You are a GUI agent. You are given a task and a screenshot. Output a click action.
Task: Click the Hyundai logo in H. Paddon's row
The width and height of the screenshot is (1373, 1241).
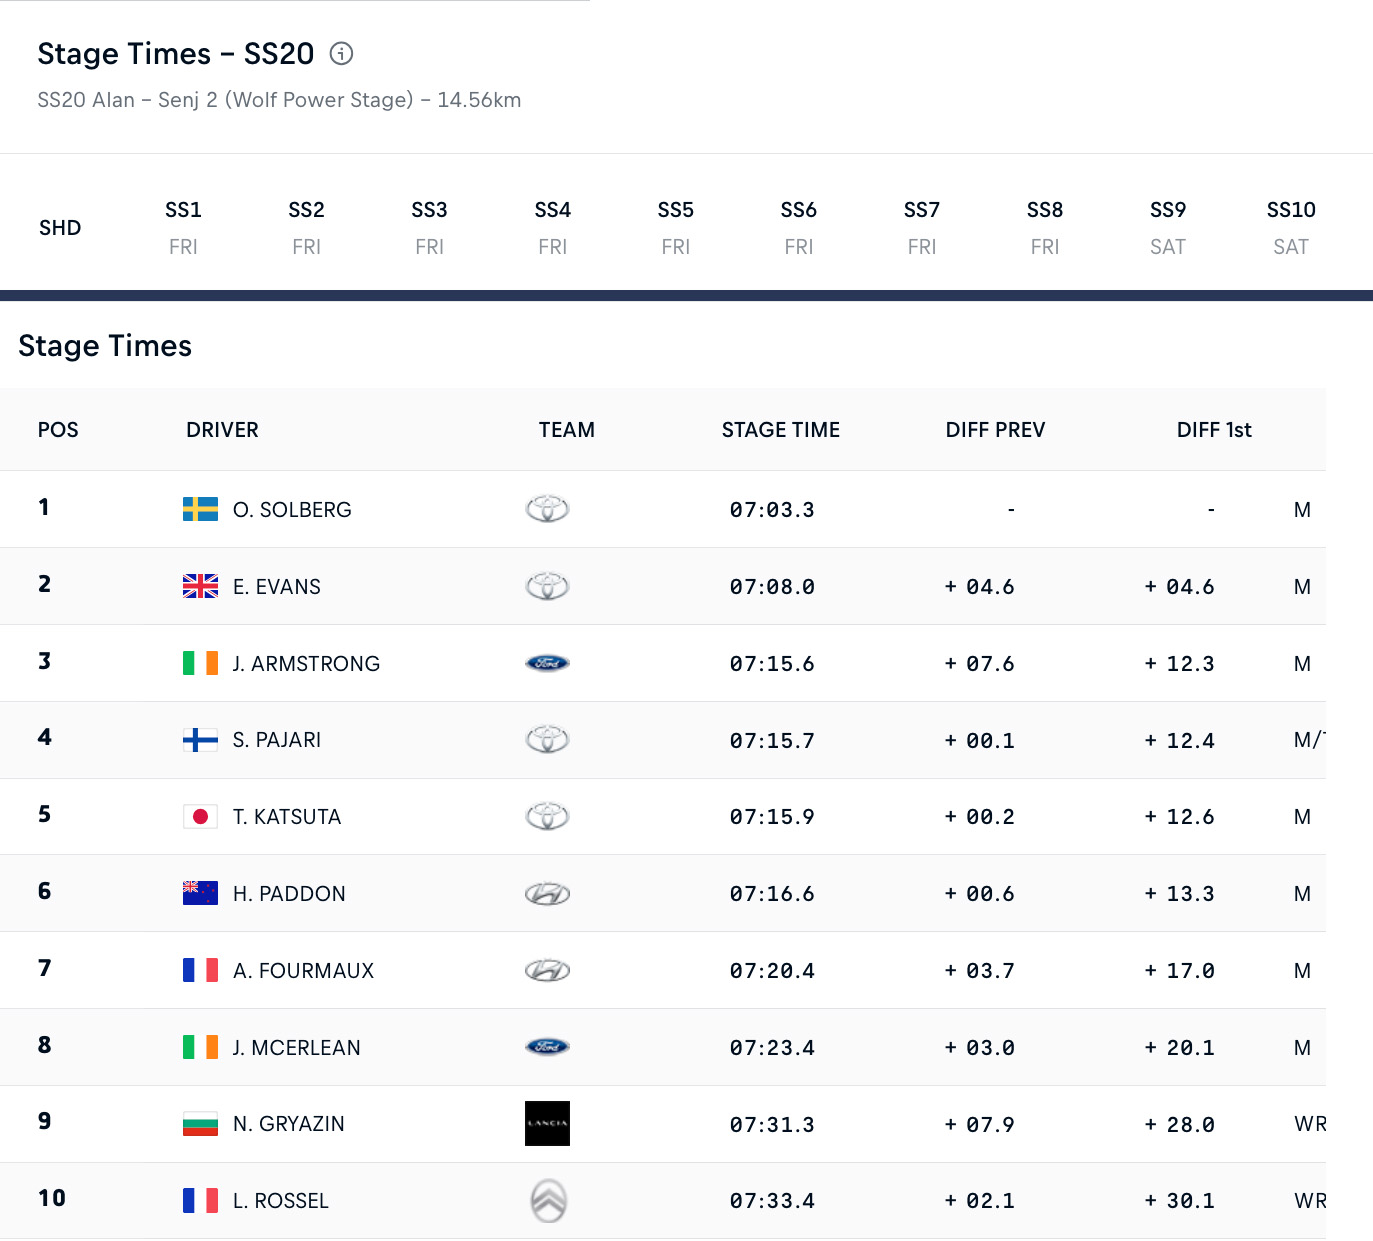pyautogui.click(x=547, y=894)
